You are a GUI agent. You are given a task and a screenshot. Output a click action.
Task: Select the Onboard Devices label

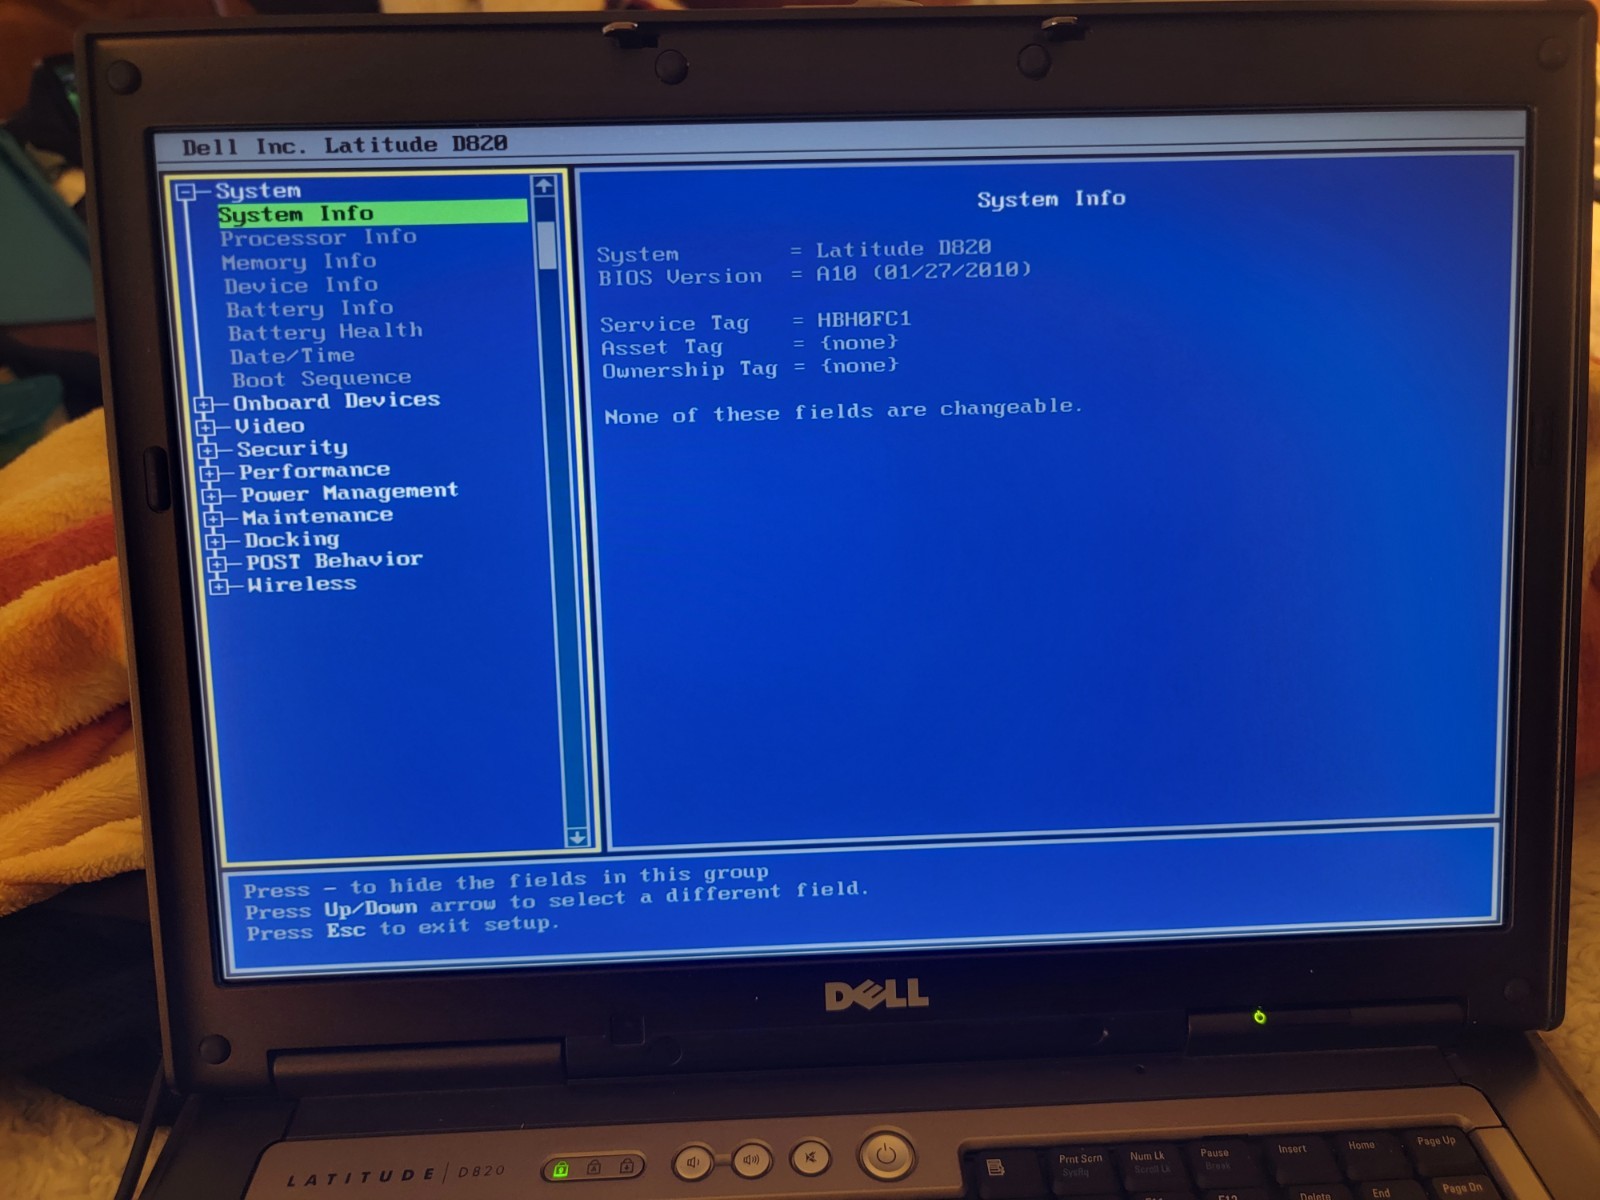click(x=336, y=402)
